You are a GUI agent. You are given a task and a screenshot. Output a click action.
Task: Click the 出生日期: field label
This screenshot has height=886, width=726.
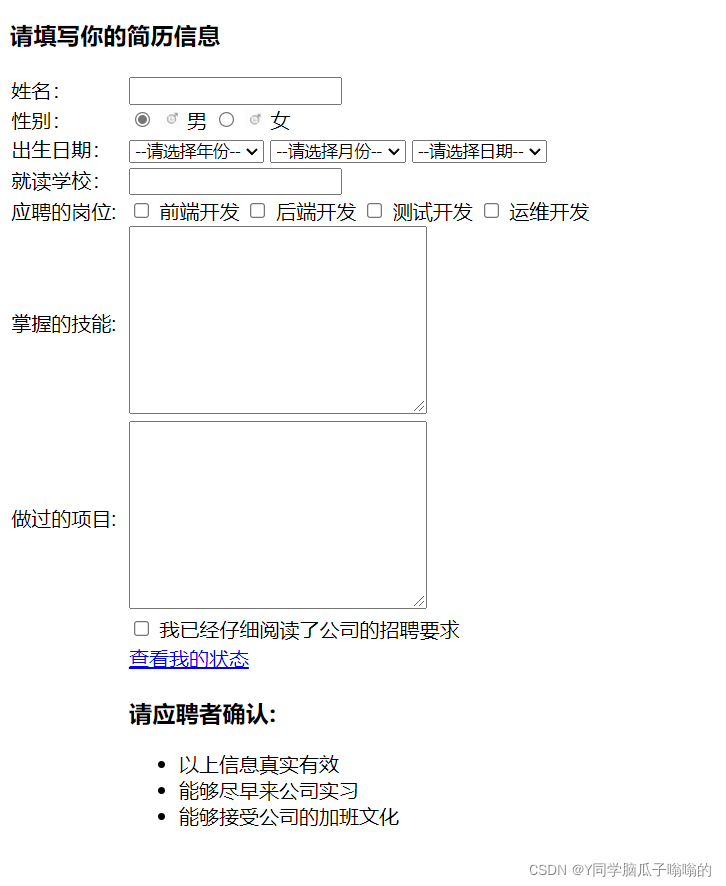coord(55,151)
